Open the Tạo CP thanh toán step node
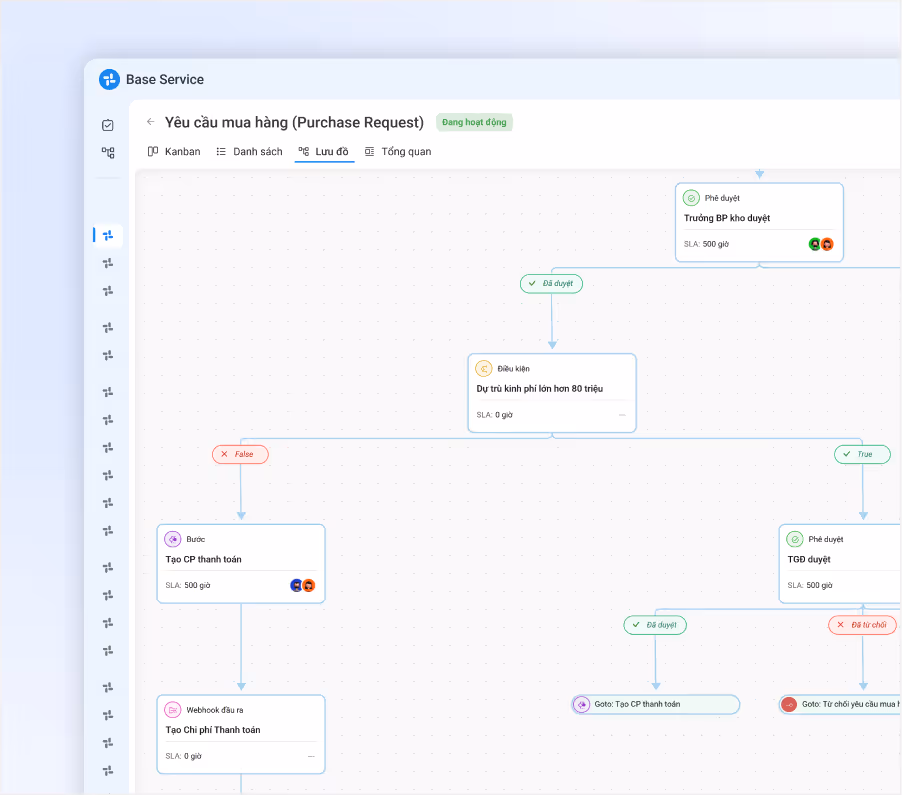 (241, 564)
